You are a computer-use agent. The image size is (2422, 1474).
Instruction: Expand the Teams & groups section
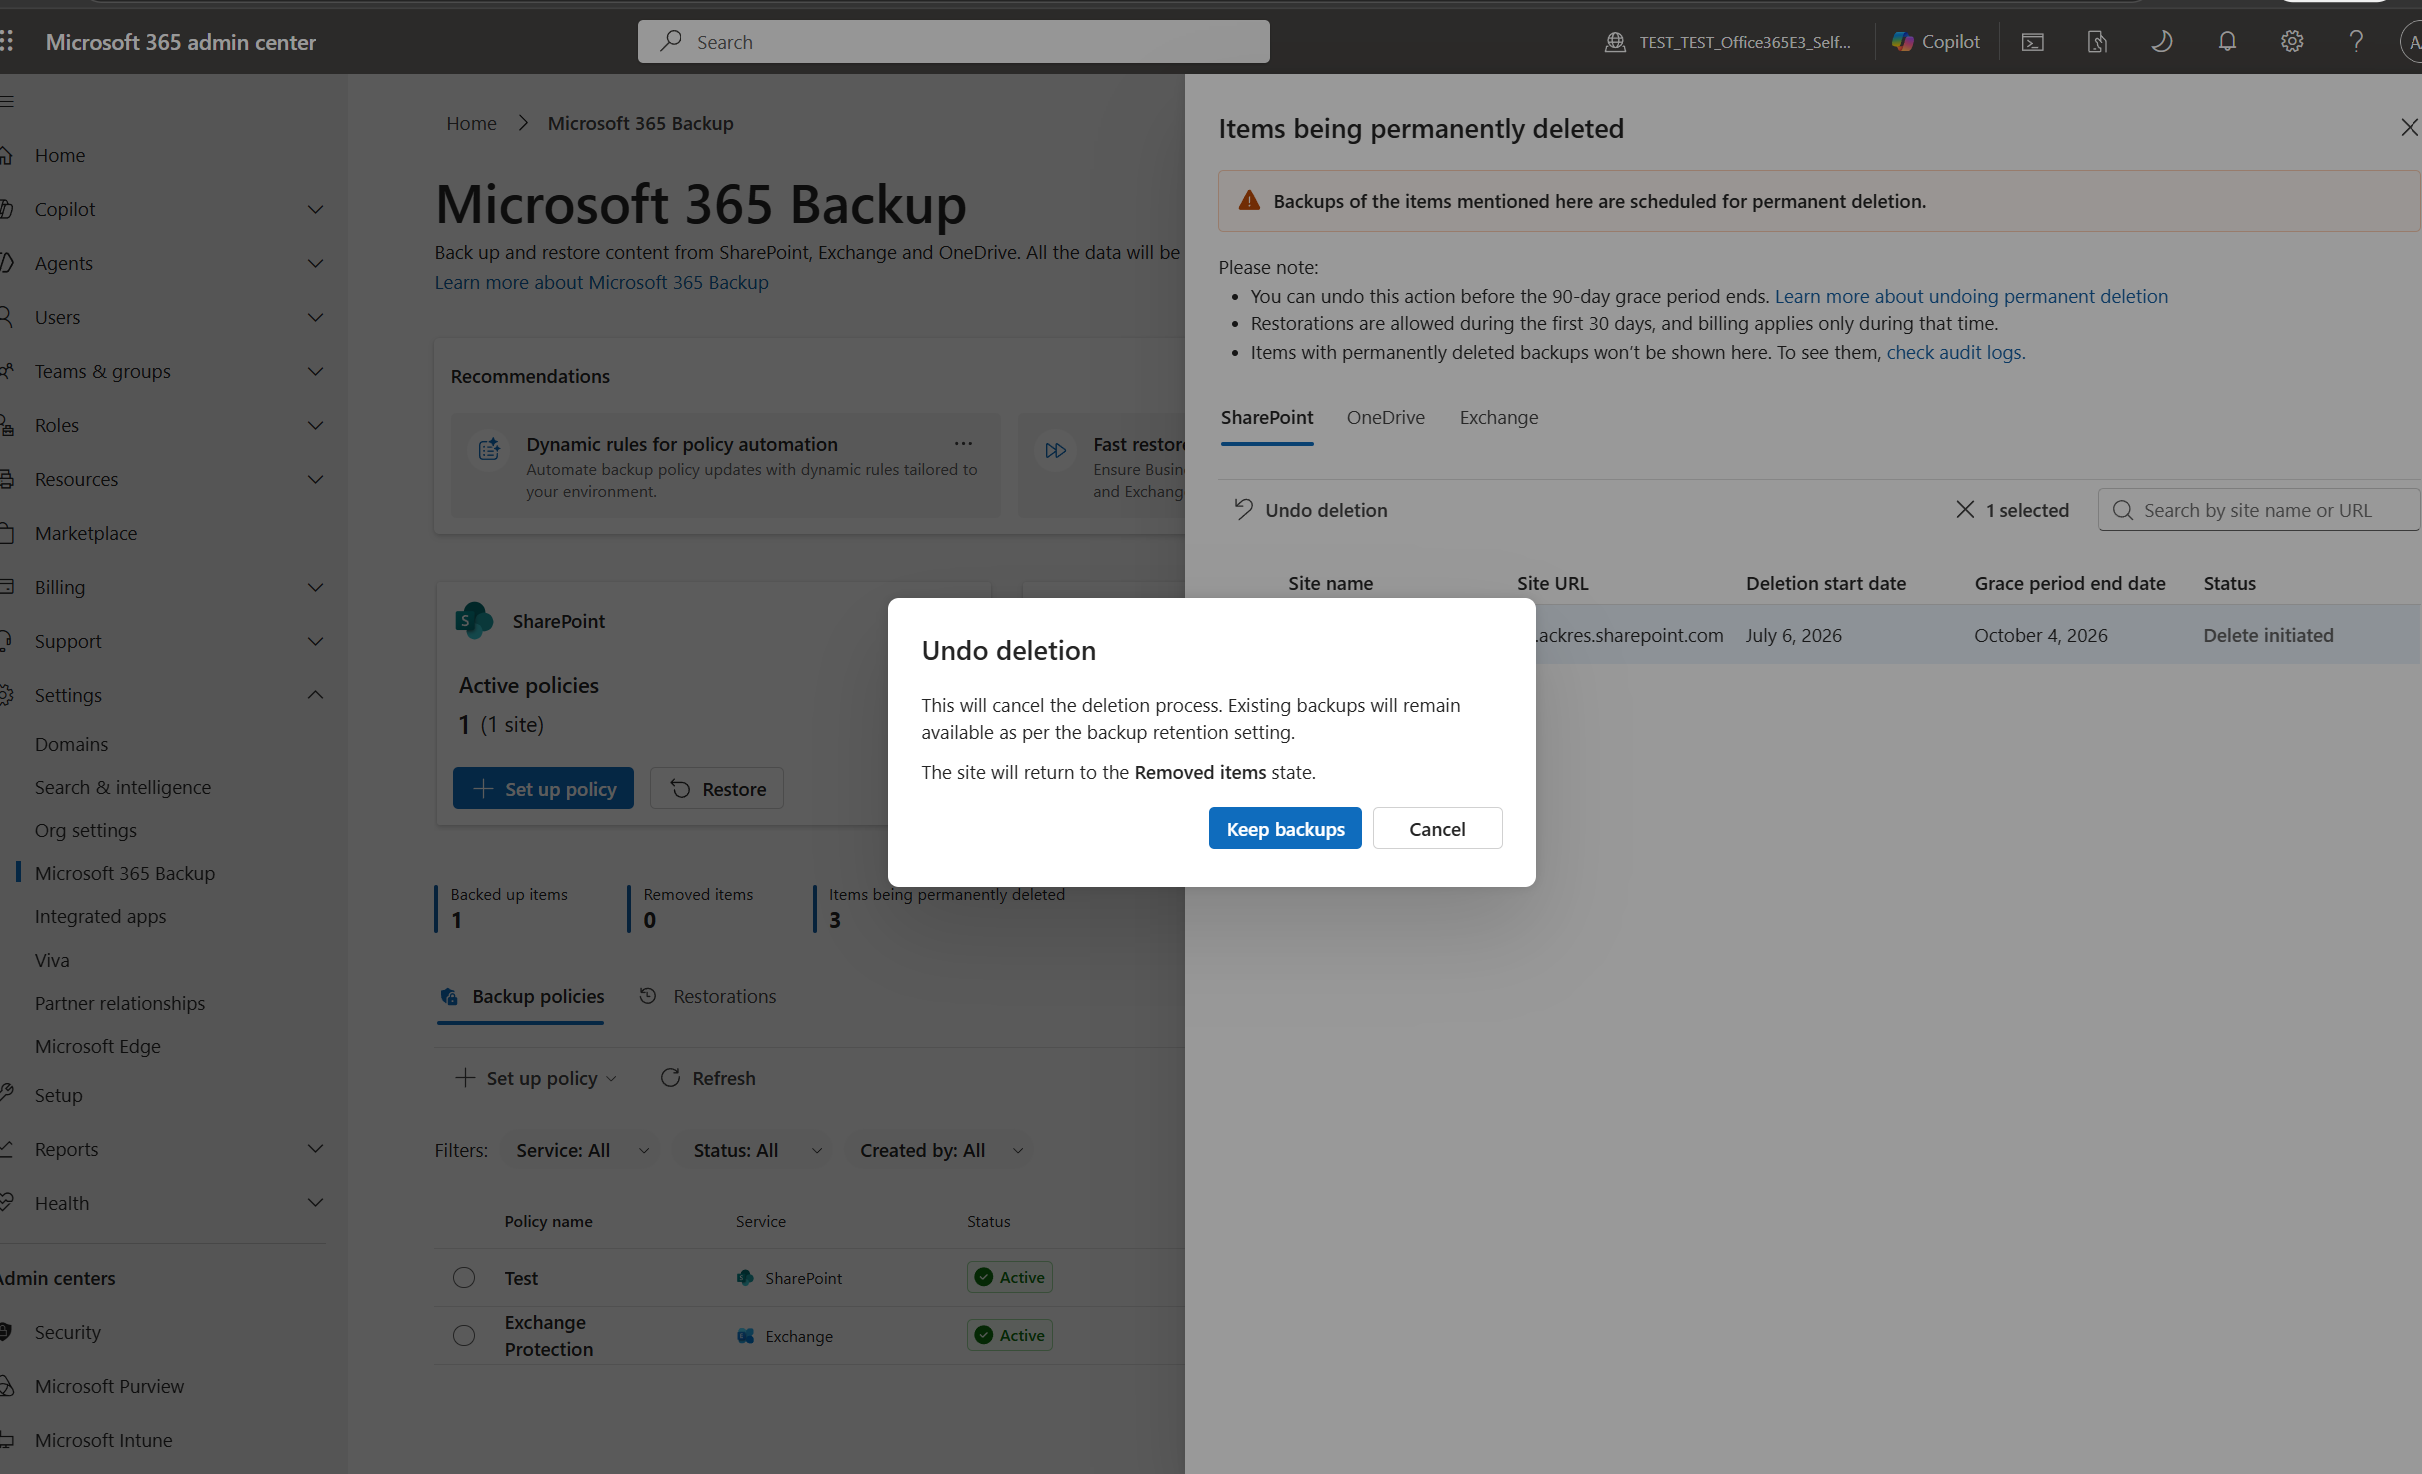pos(315,371)
